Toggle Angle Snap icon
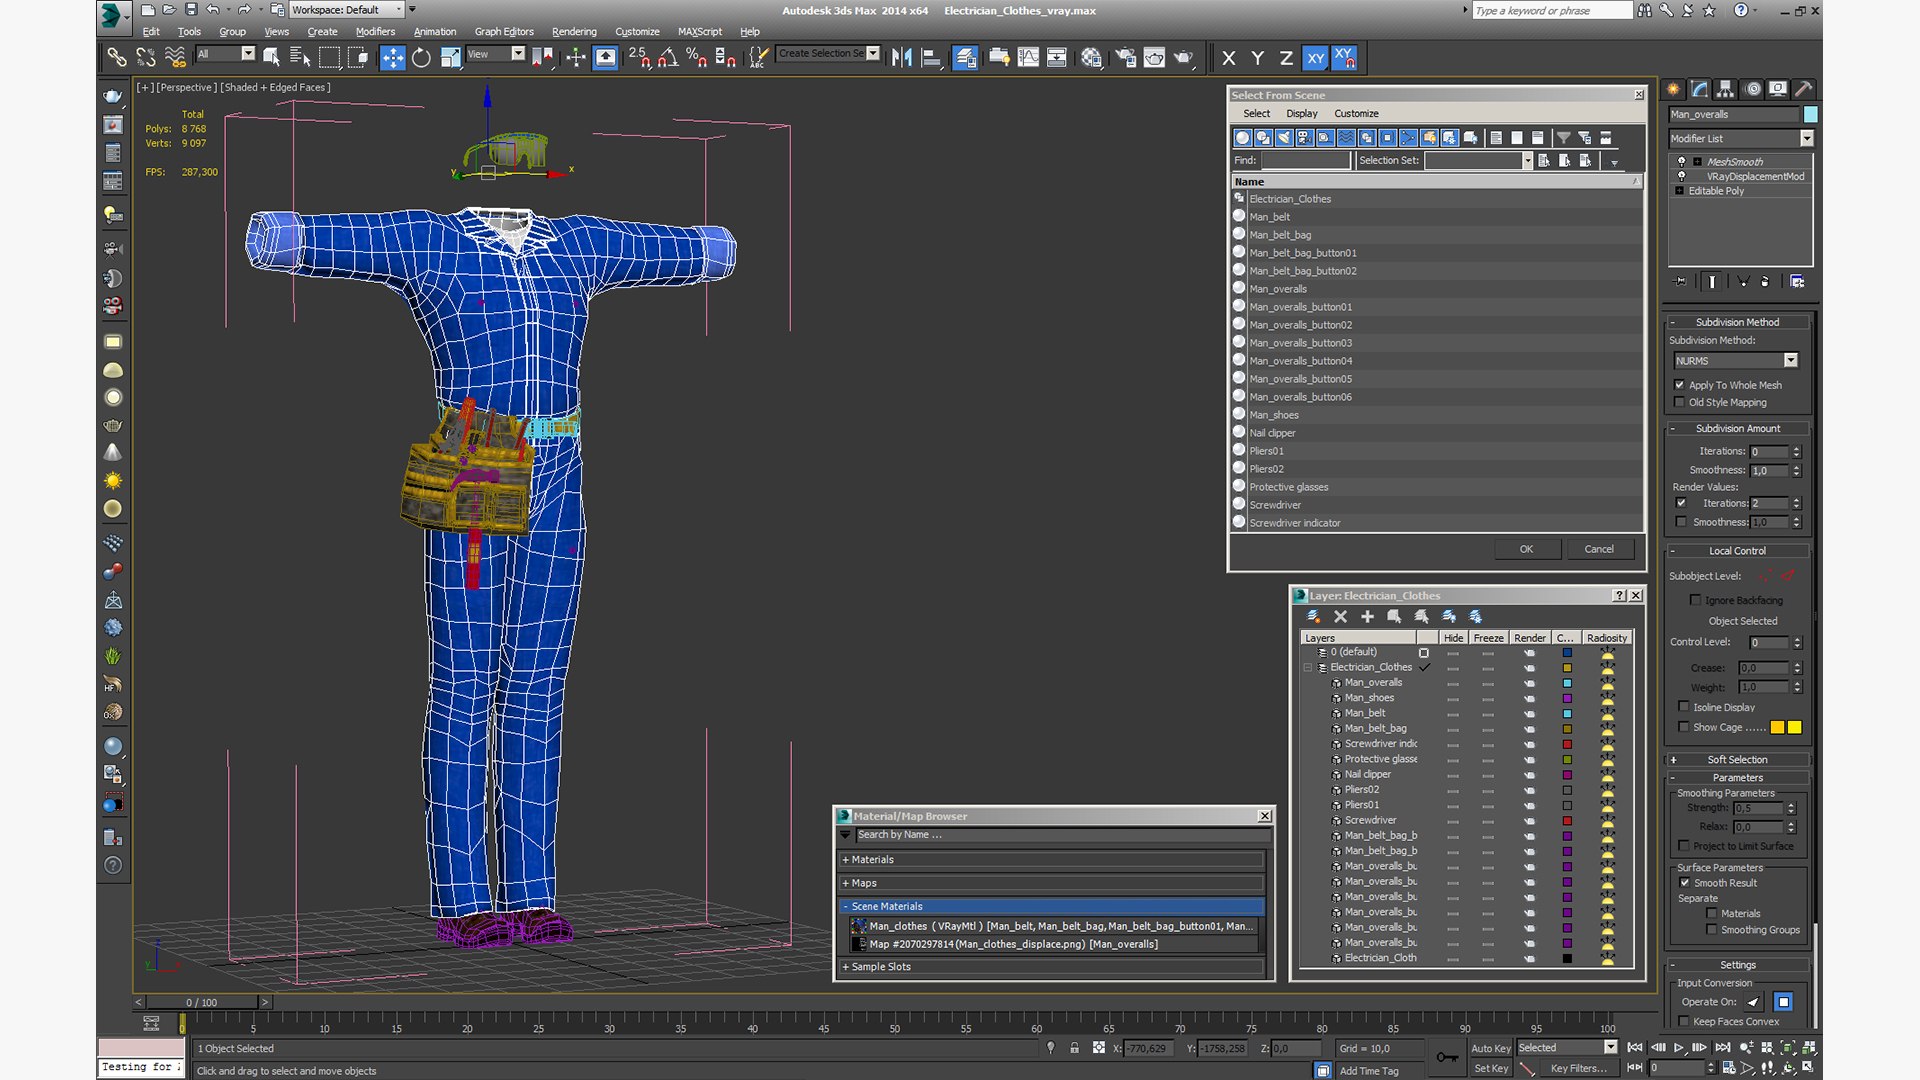Image resolution: width=1920 pixels, height=1080 pixels. [x=667, y=58]
